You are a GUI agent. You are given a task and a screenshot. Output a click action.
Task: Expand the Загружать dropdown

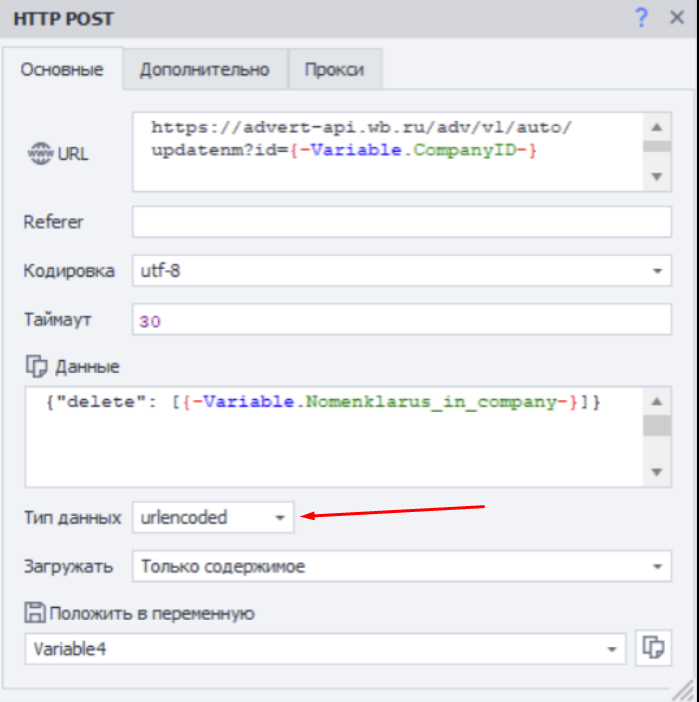(658, 566)
